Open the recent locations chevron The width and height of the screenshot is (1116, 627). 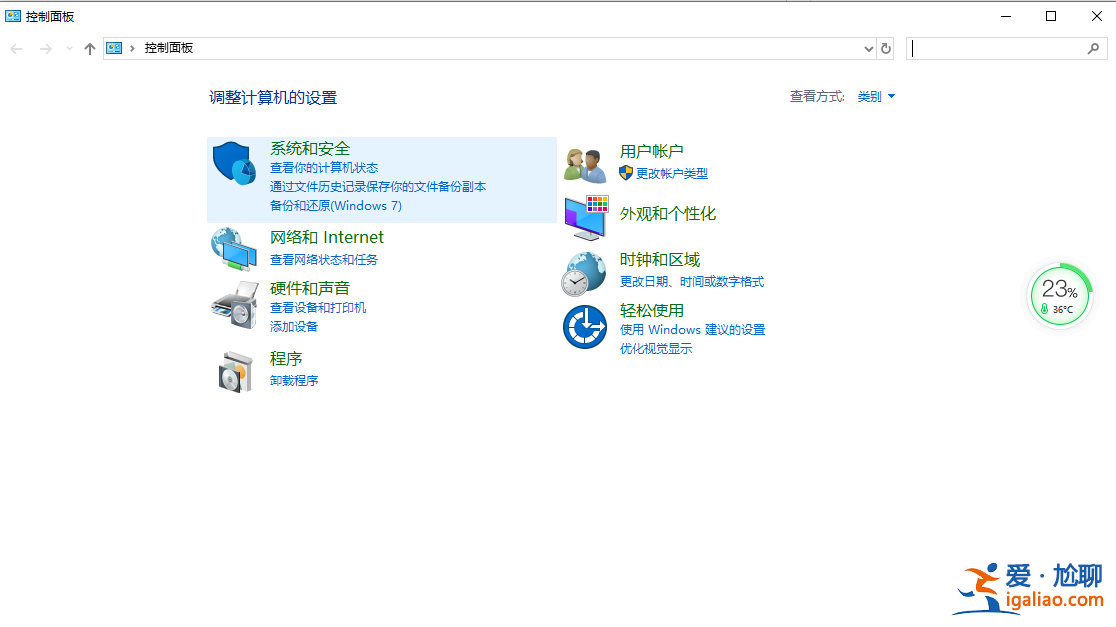(x=69, y=48)
